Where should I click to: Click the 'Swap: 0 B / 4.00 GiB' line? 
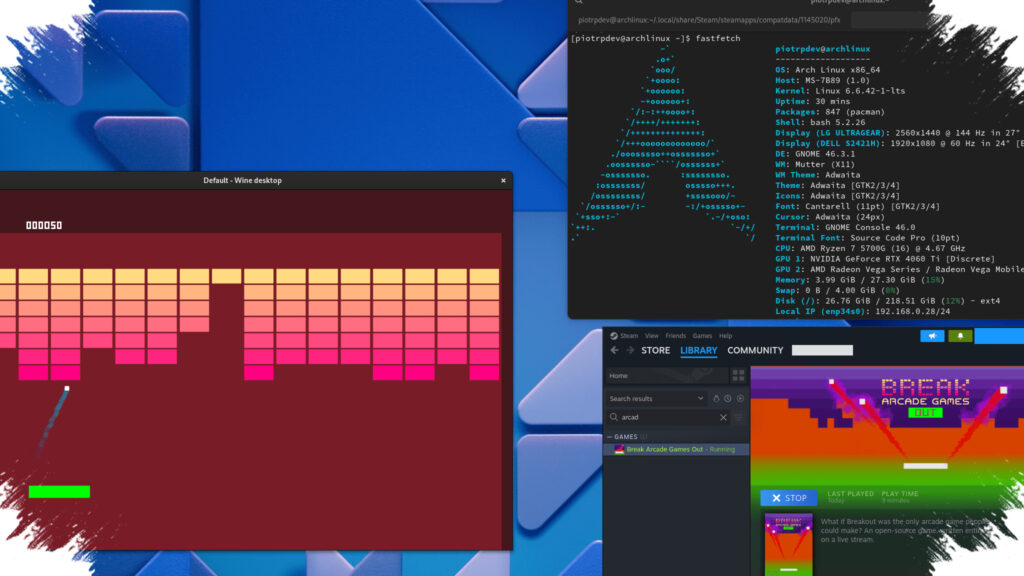pyautogui.click(x=837, y=290)
